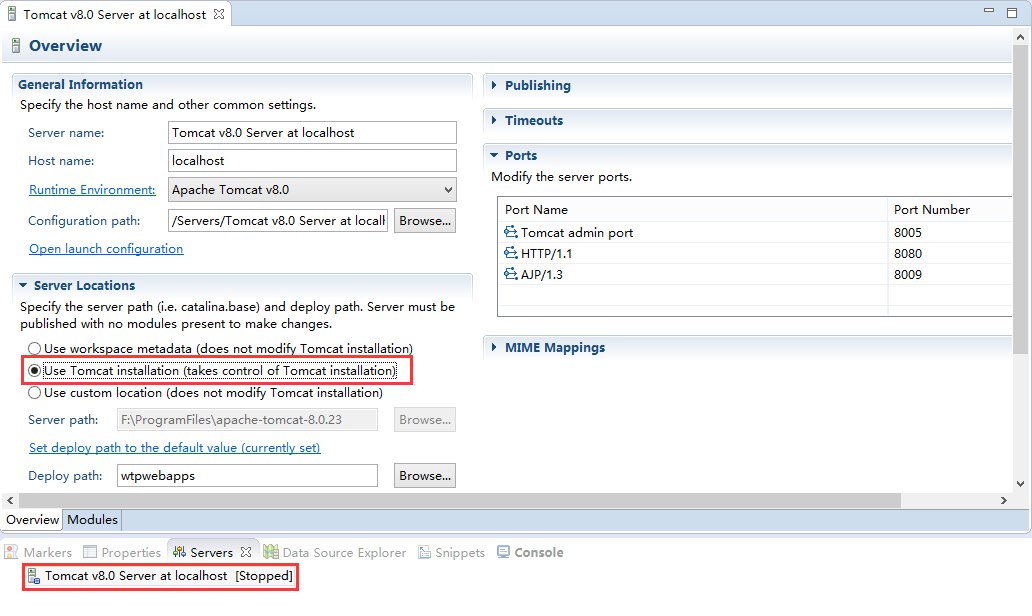Select port number 8009 cell
Viewport: 1032px width, 616px height.
coord(949,274)
